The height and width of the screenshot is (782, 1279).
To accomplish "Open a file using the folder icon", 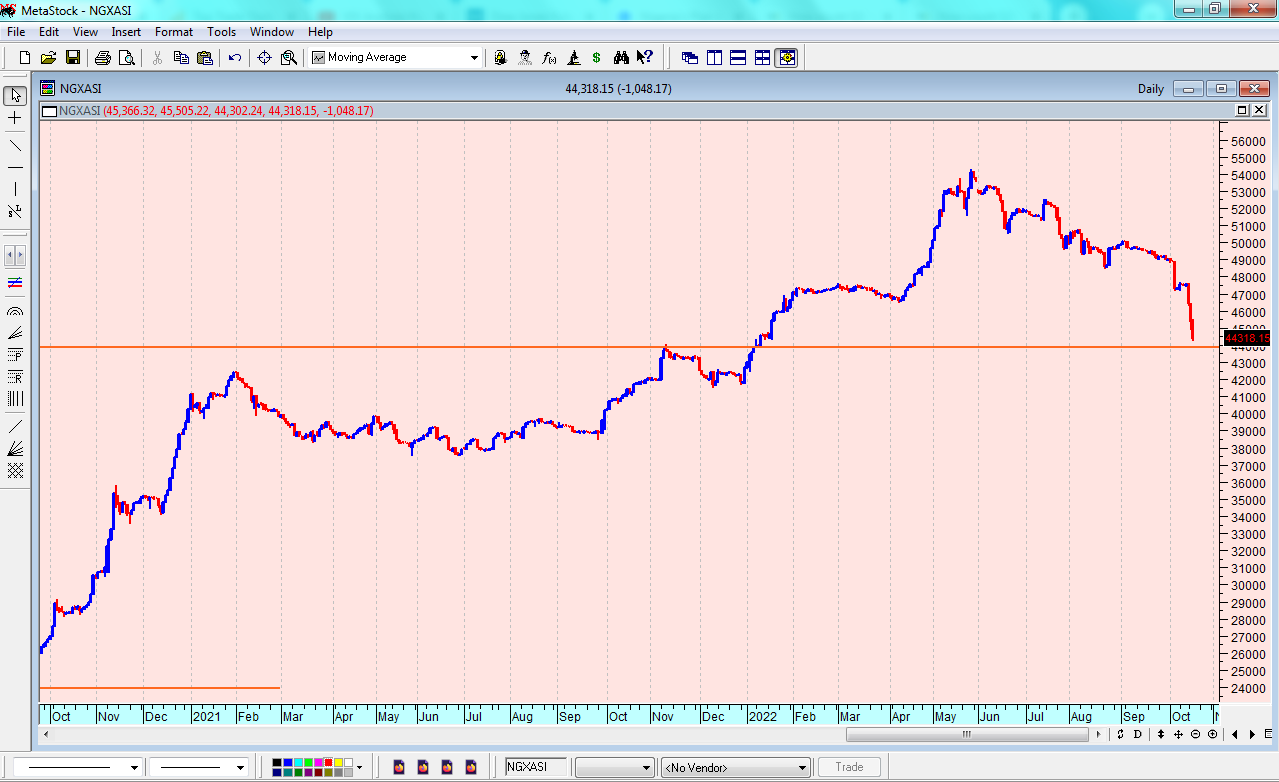I will coord(49,58).
